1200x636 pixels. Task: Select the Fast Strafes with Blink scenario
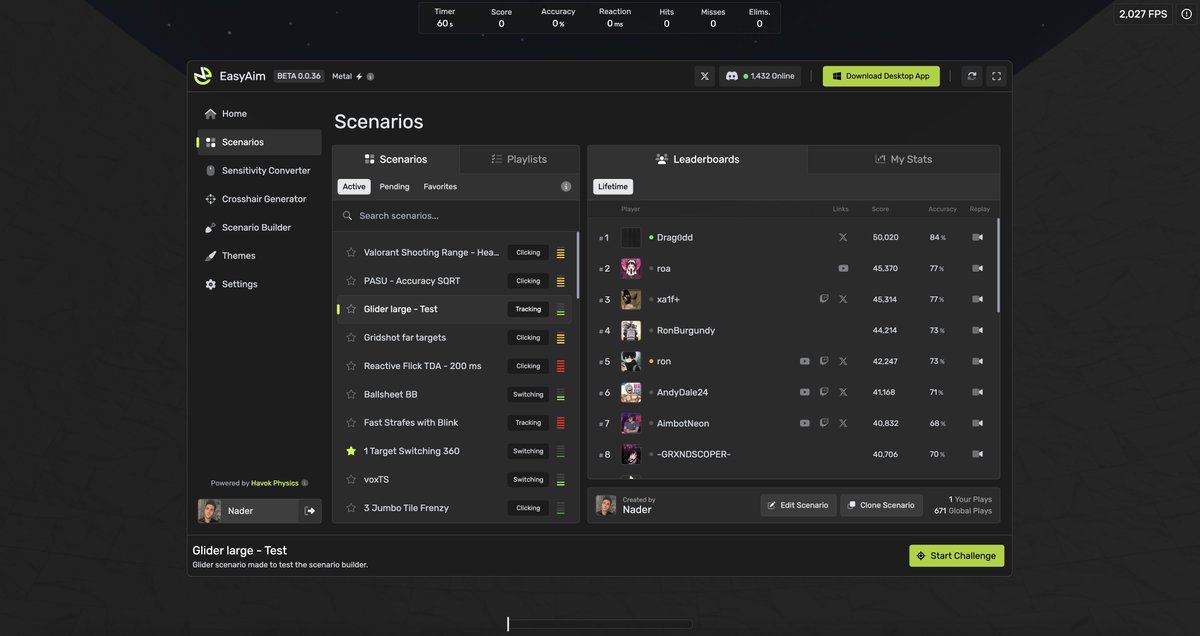[455, 423]
